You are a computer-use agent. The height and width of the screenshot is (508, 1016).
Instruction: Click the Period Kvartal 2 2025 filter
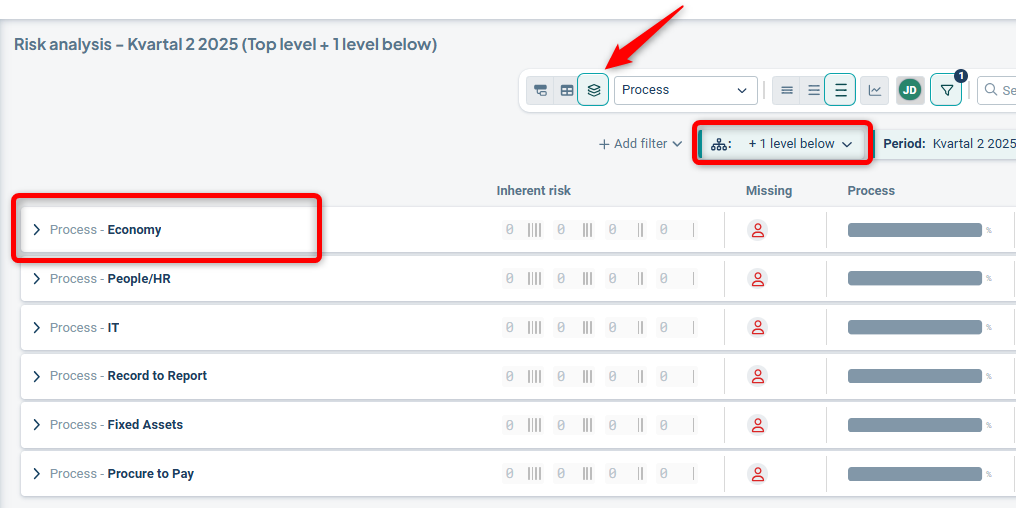948,144
